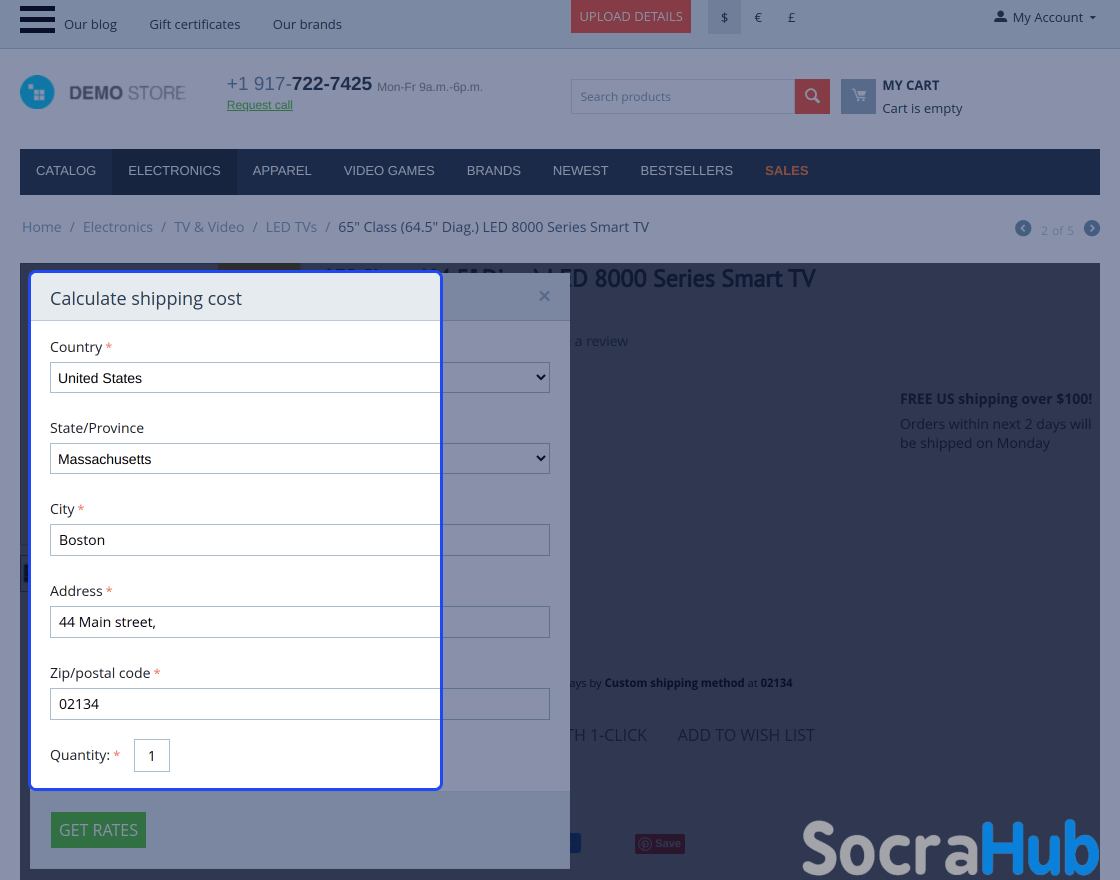Click the search magnifier button
Viewport: 1120px width, 880px height.
click(x=812, y=96)
